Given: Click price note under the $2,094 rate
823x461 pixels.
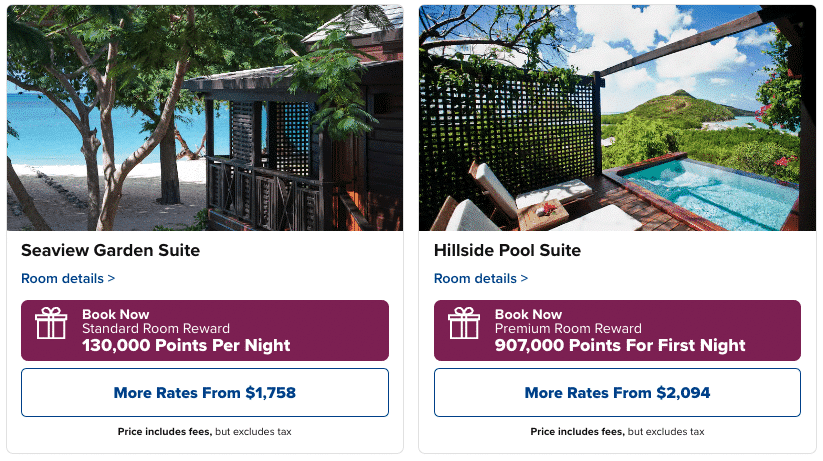Looking at the screenshot, I should 617,432.
